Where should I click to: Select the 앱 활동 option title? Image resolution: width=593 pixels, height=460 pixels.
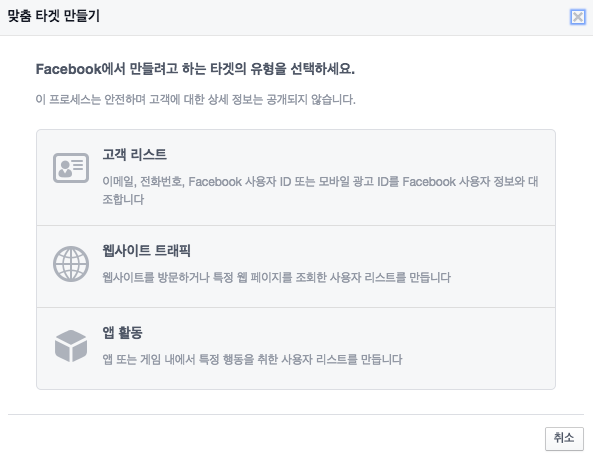(123, 333)
